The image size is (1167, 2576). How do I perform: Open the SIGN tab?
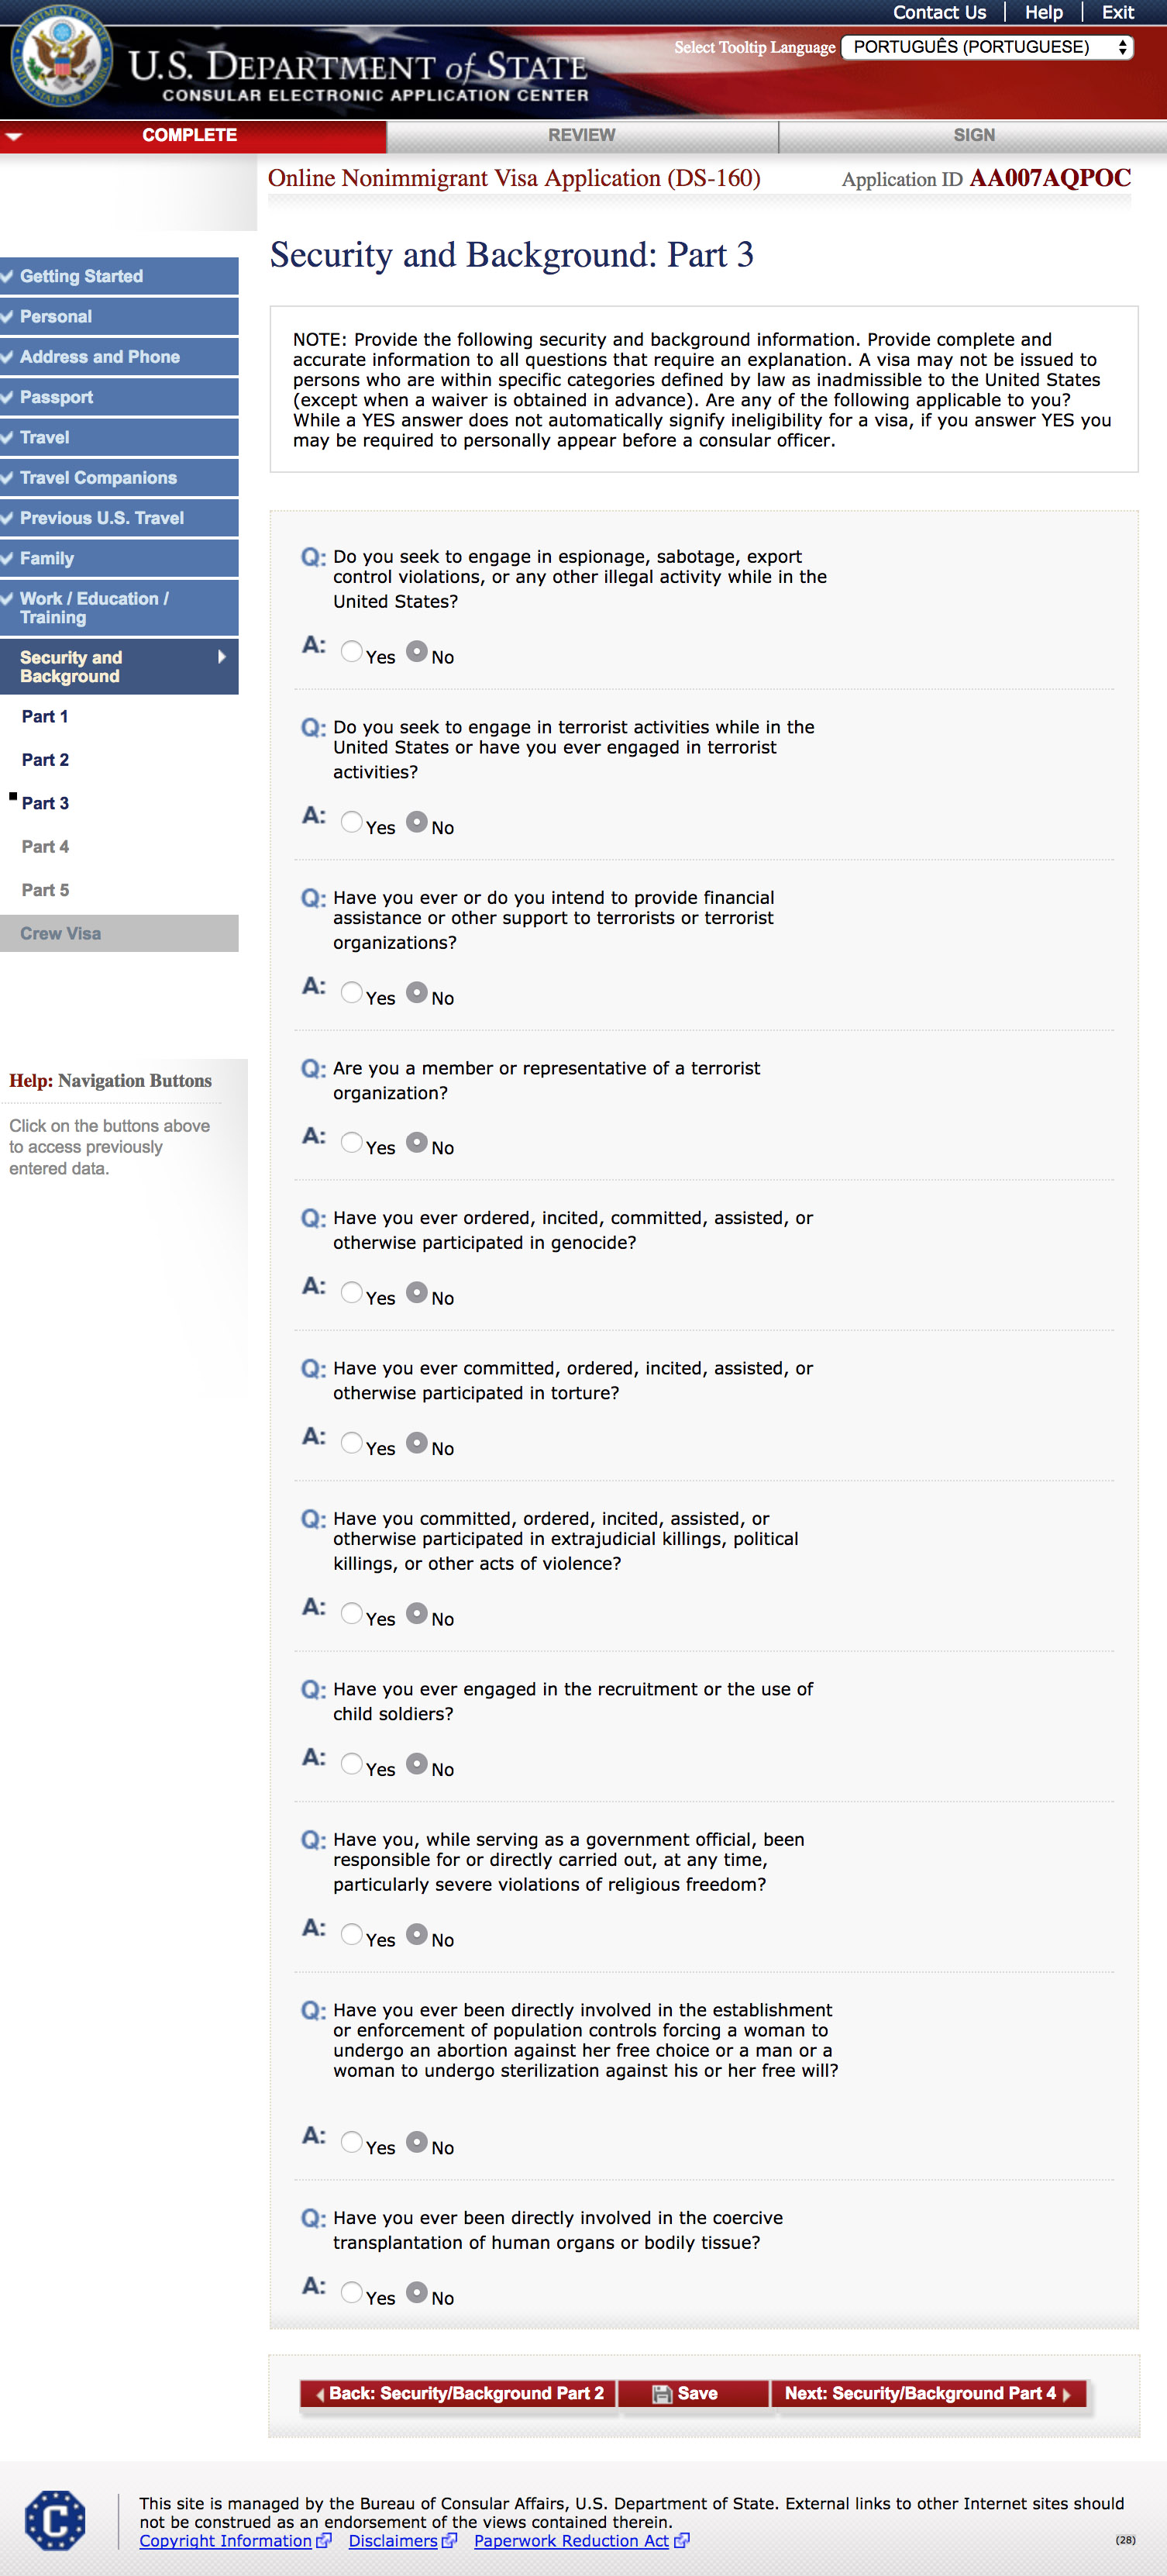pyautogui.click(x=973, y=136)
